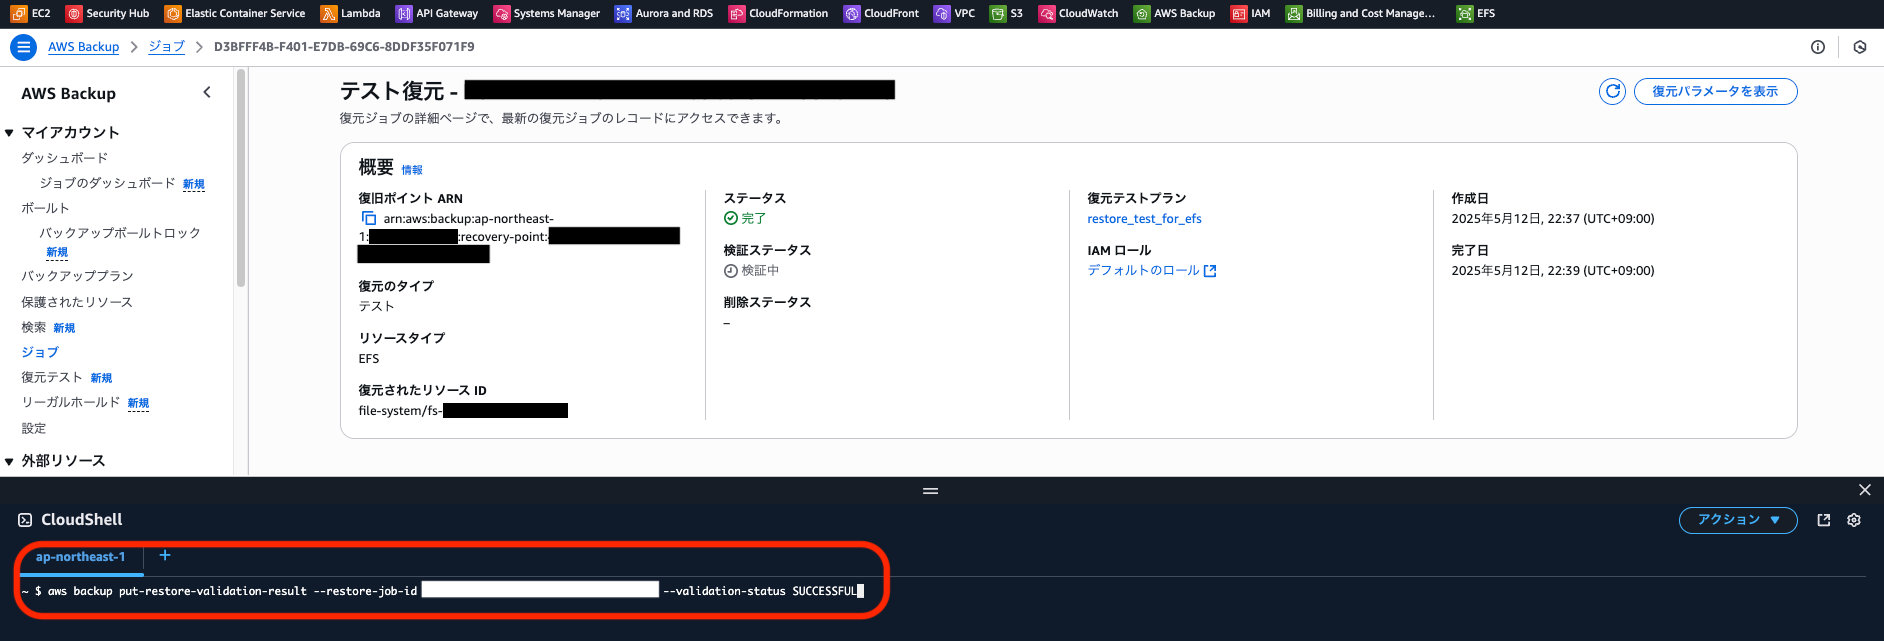Open Security Hub shortcut icon
This screenshot has height=641, width=1884.
tap(73, 13)
